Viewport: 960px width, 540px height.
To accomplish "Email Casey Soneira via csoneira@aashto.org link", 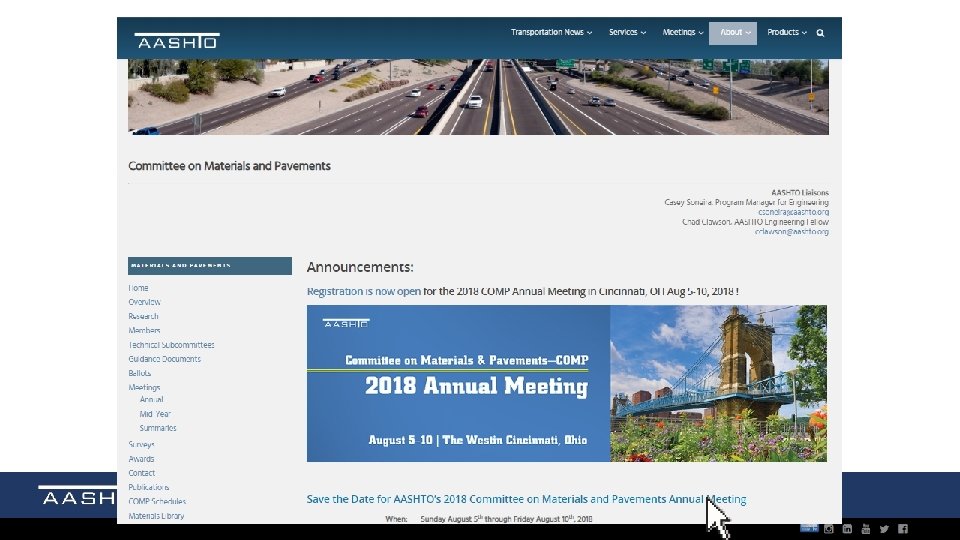I will point(793,212).
